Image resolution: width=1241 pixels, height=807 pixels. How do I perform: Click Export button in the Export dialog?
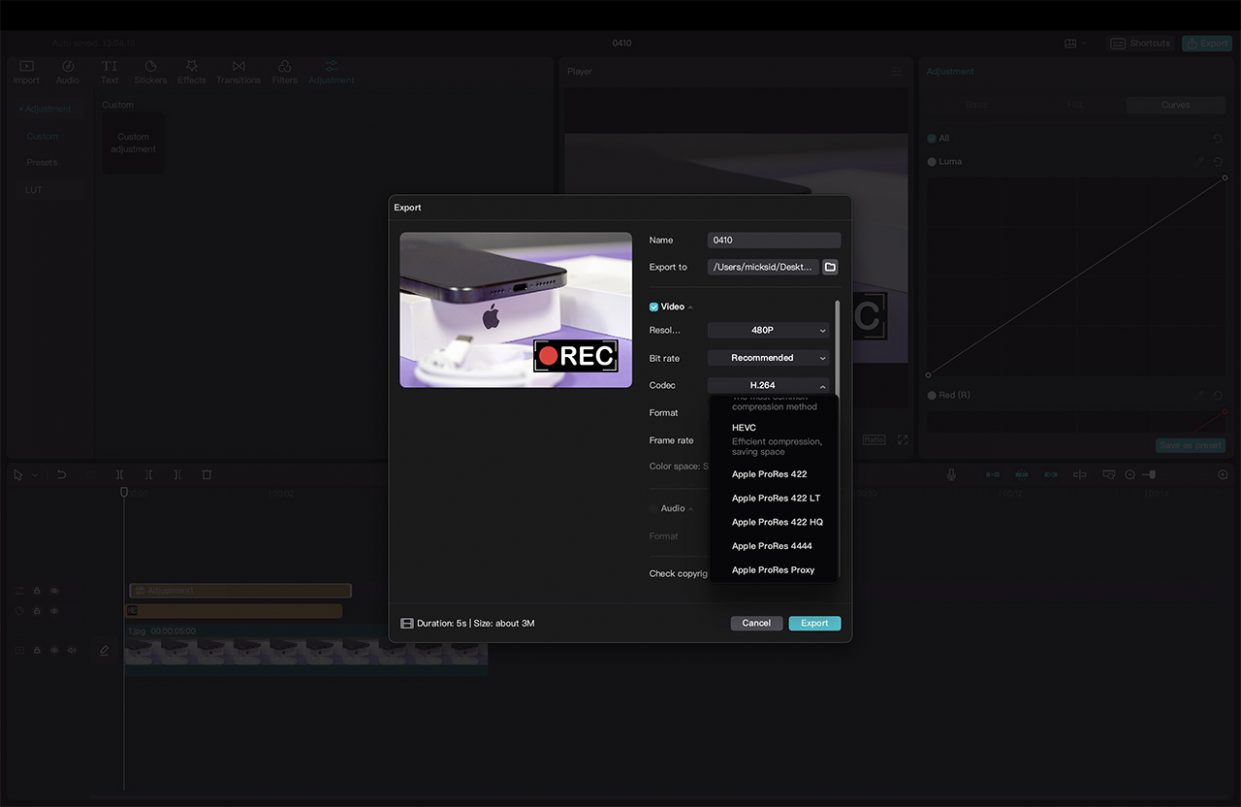pyautogui.click(x=814, y=623)
